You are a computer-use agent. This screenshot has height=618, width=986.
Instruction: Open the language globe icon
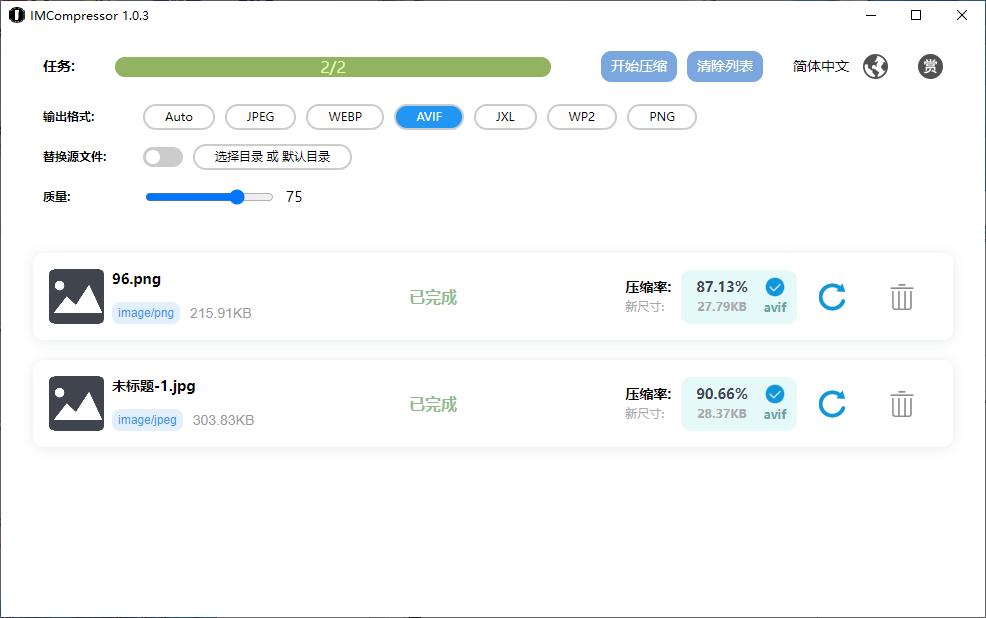click(x=875, y=66)
